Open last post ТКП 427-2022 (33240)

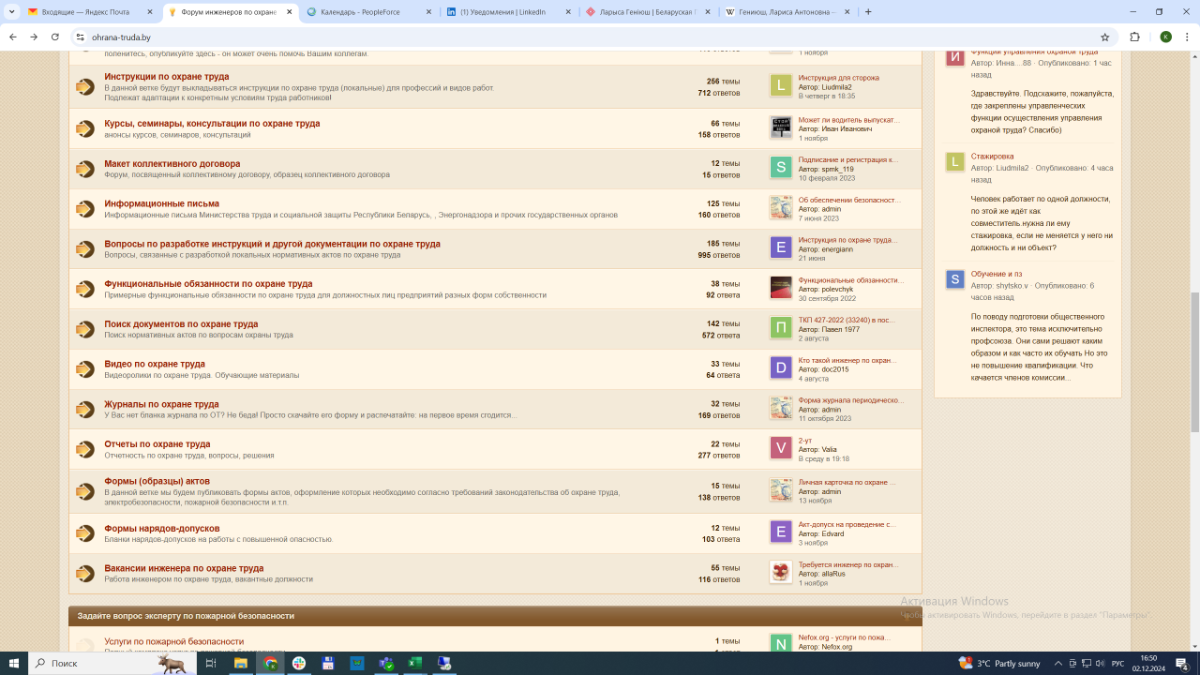tap(846, 320)
